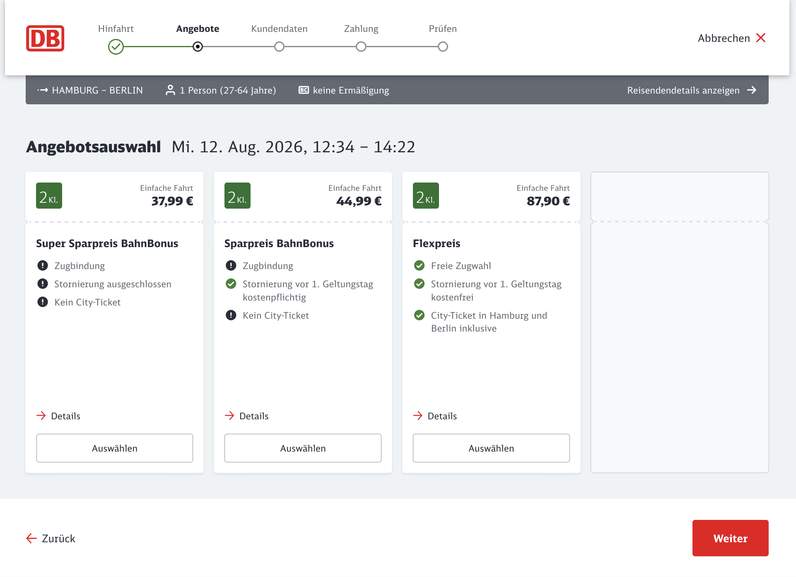The width and height of the screenshot is (796, 577).
Task: Click the Freie Zugwahl text
Action: (461, 265)
